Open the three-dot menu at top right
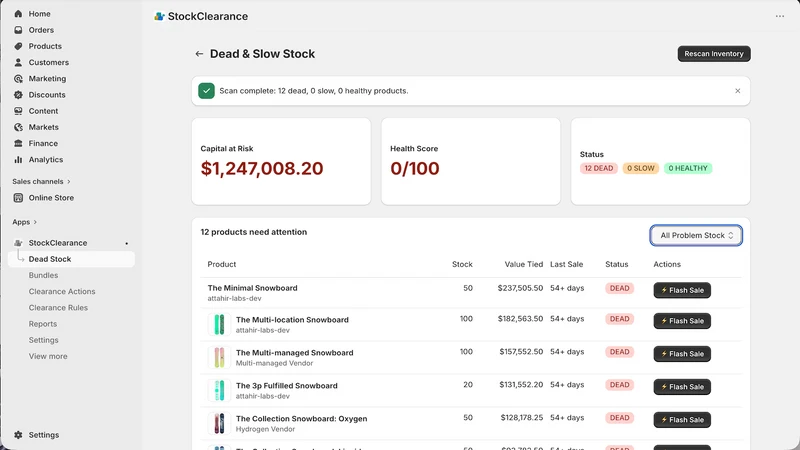Viewport: 800px width, 450px height. coord(780,16)
